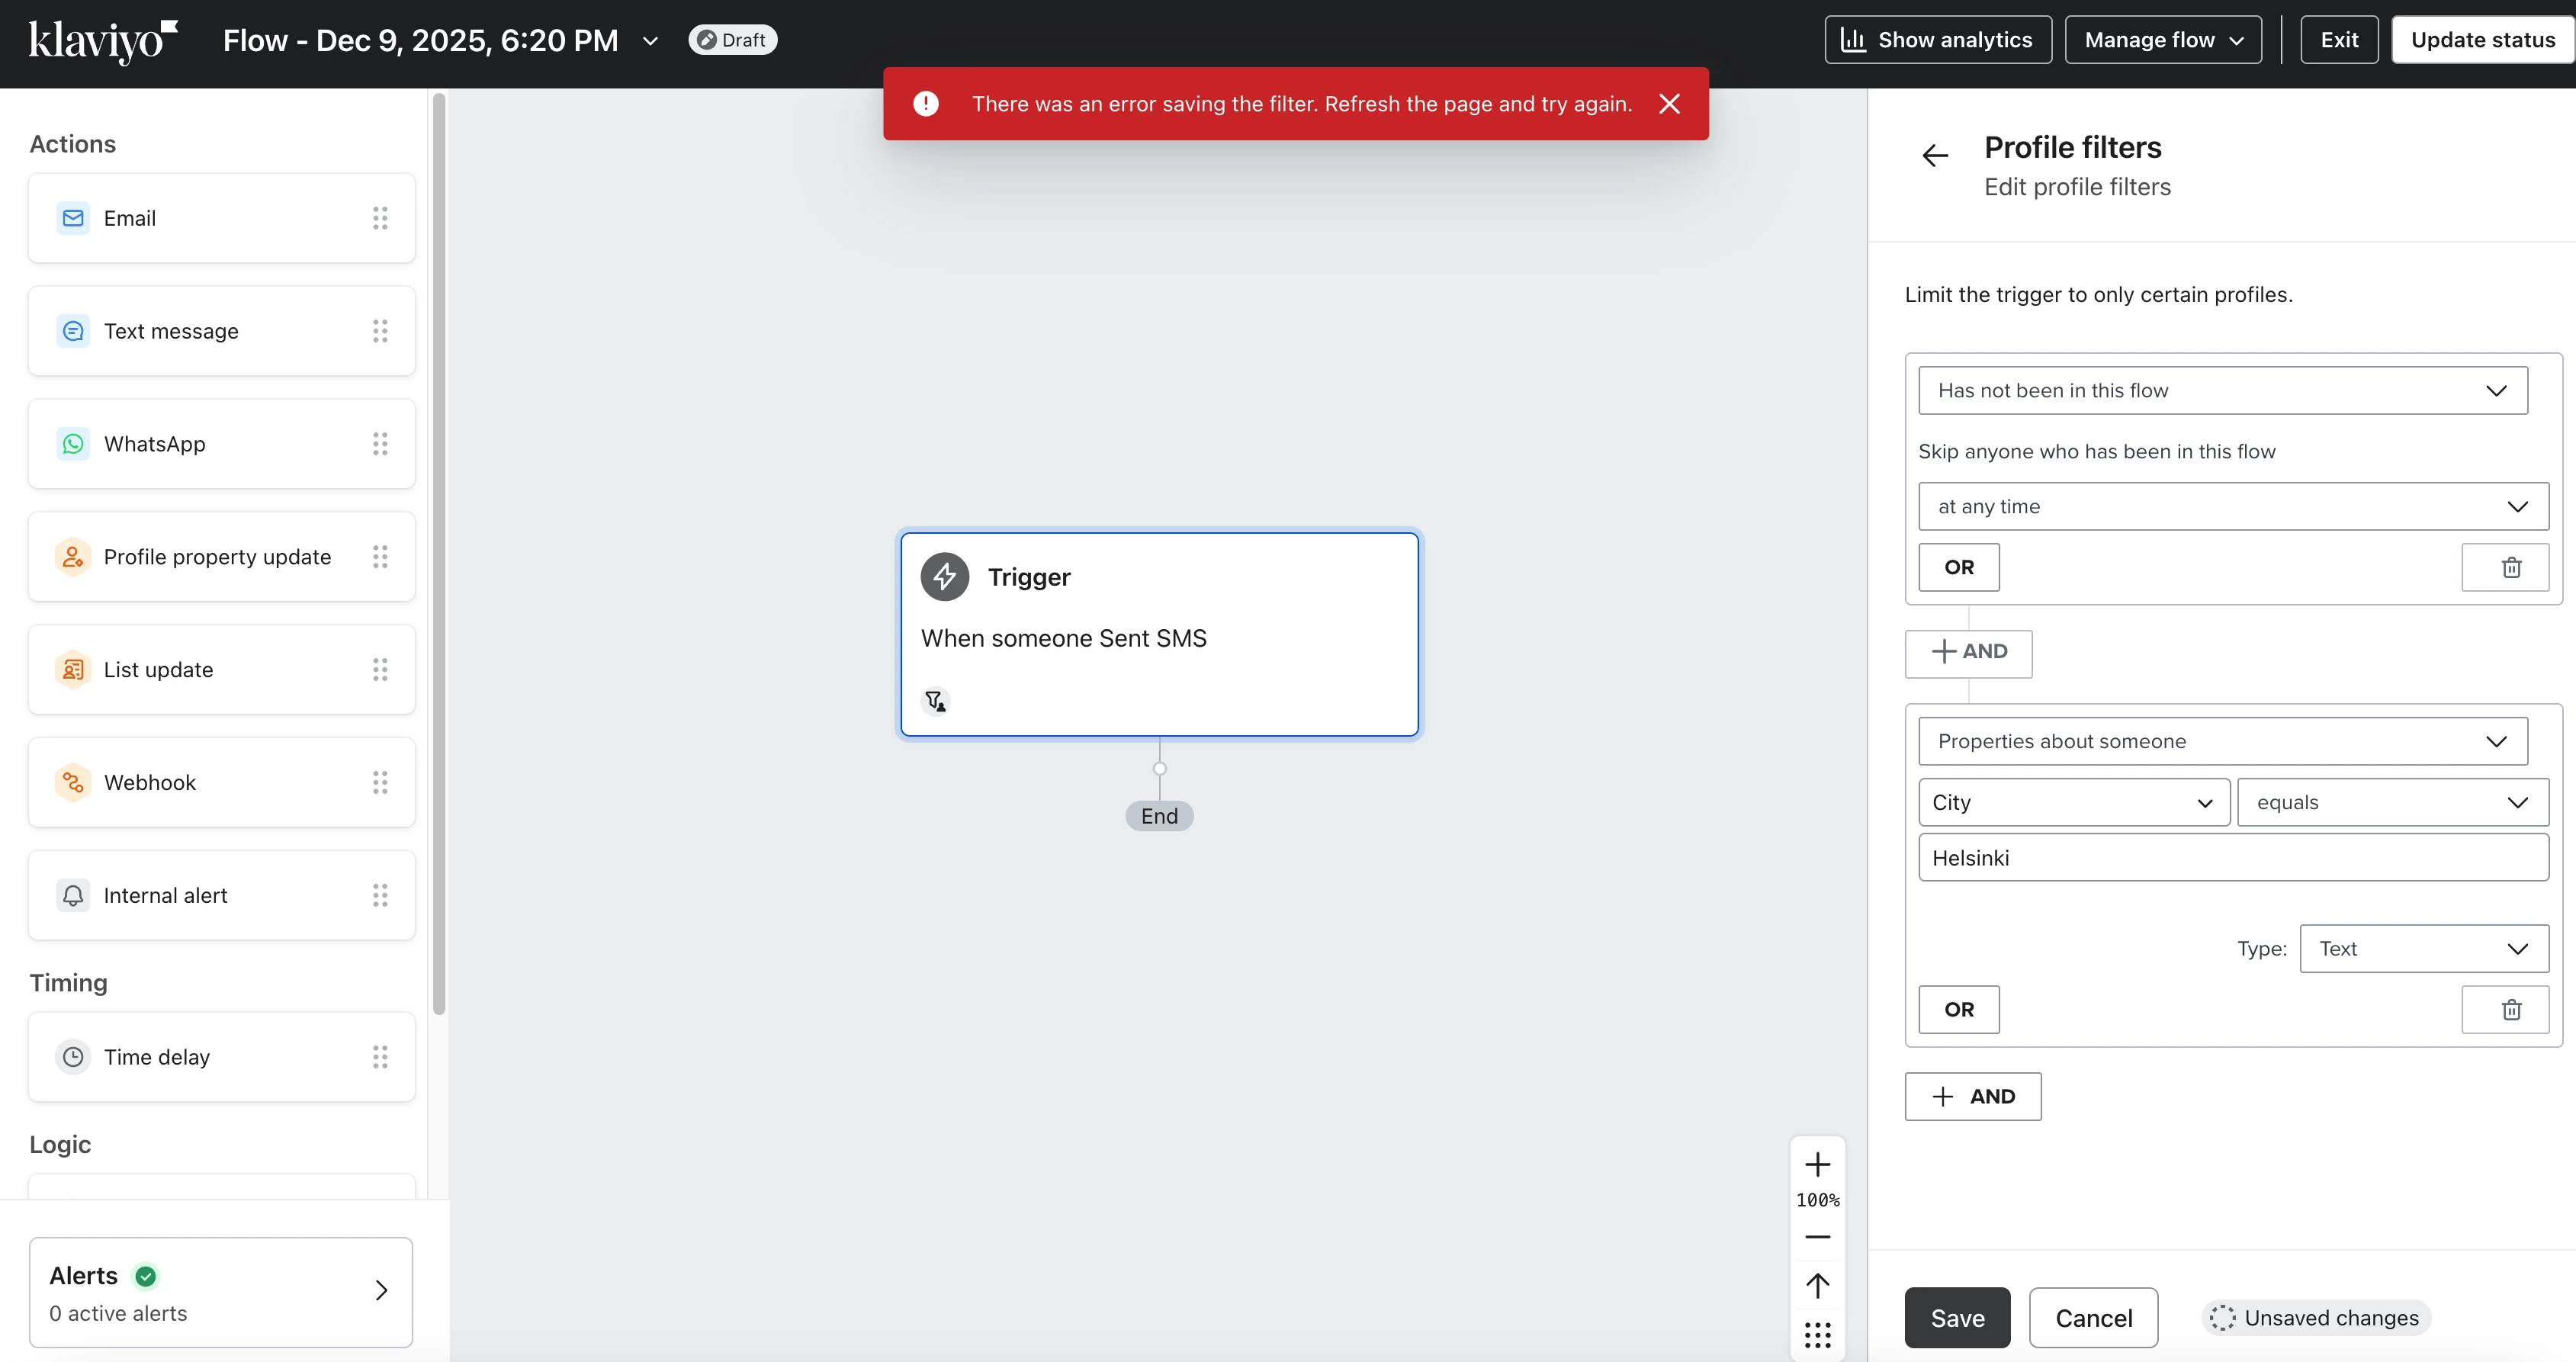Zoom in on the flow canvas
The height and width of the screenshot is (1362, 2576).
pyautogui.click(x=1817, y=1164)
